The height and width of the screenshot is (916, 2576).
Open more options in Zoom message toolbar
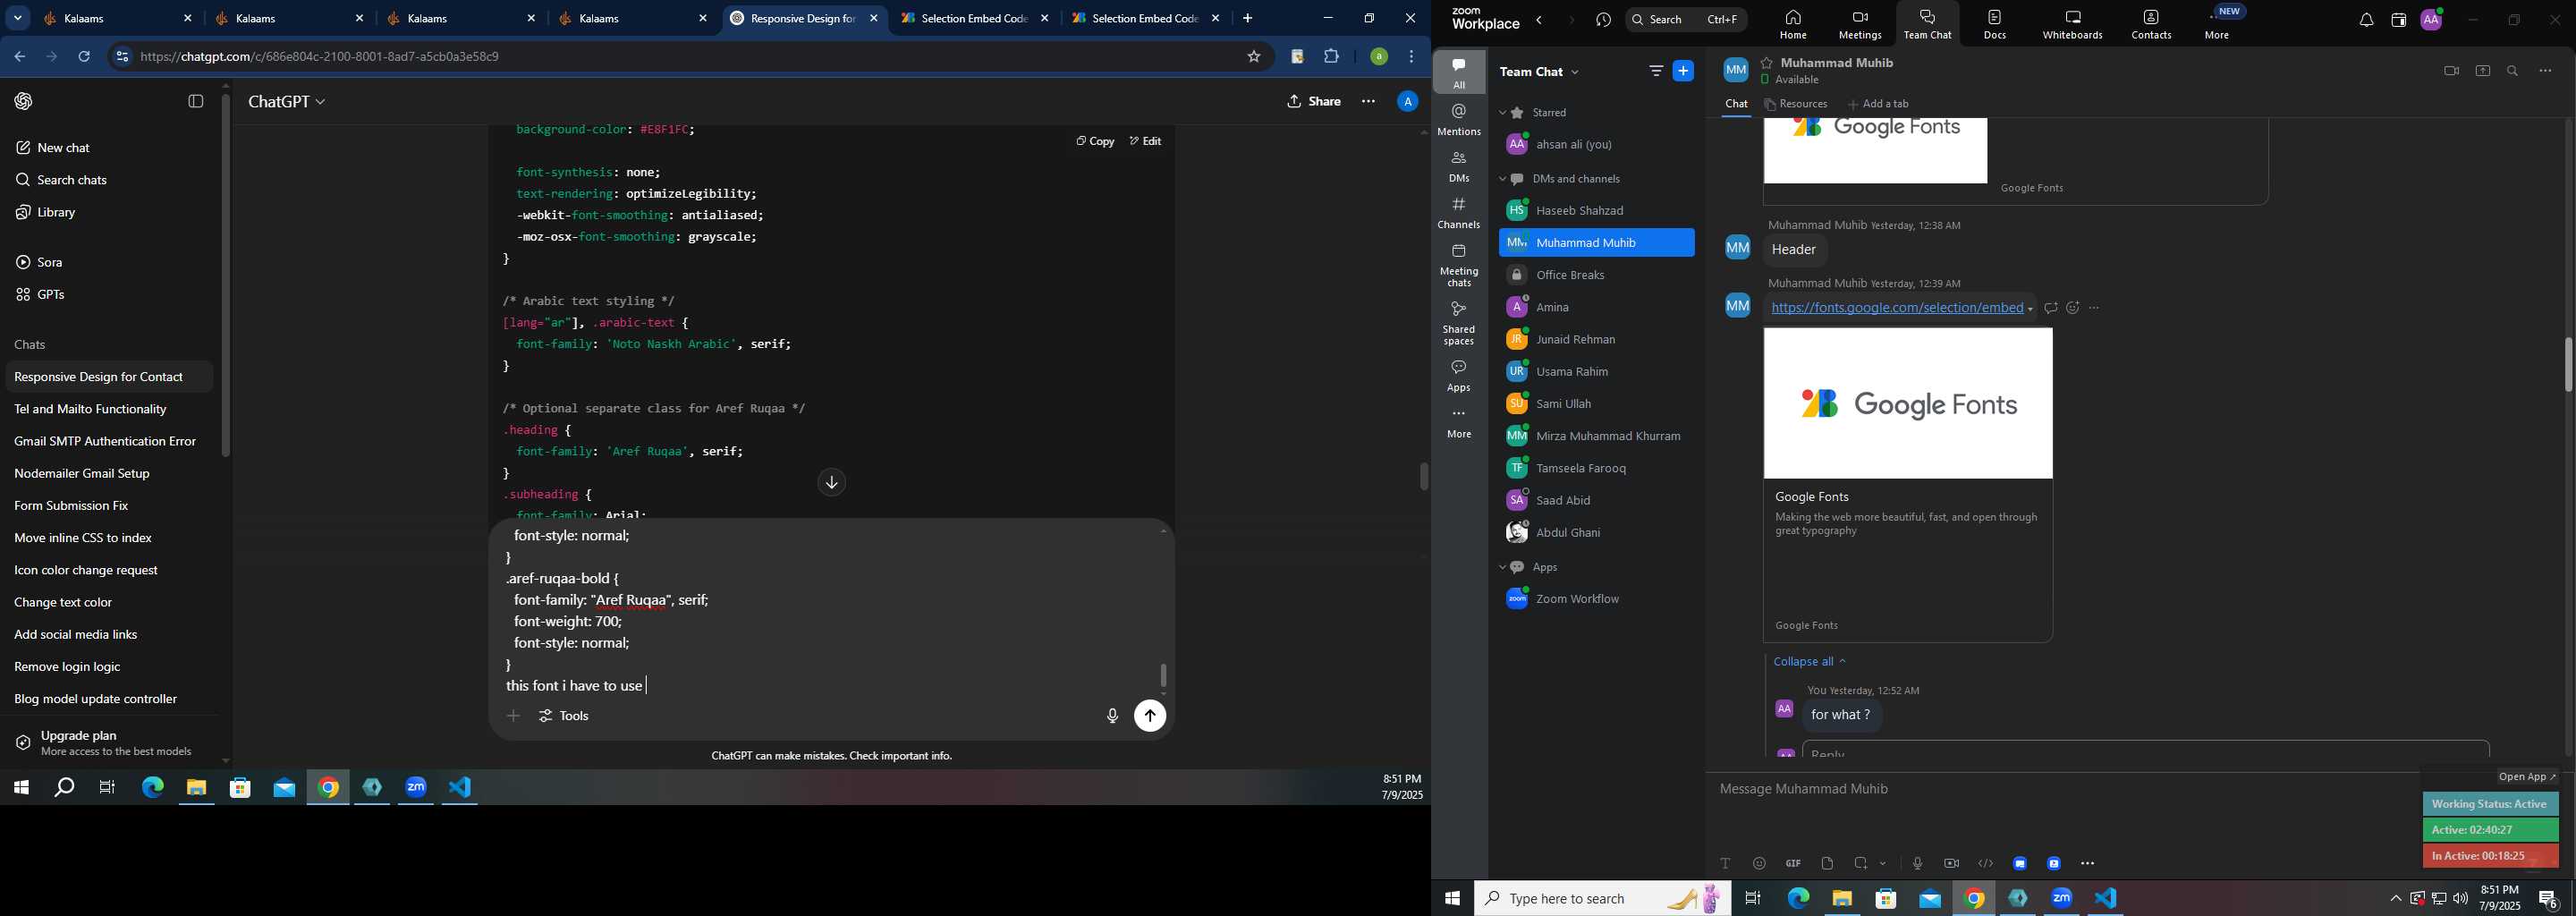click(2087, 863)
